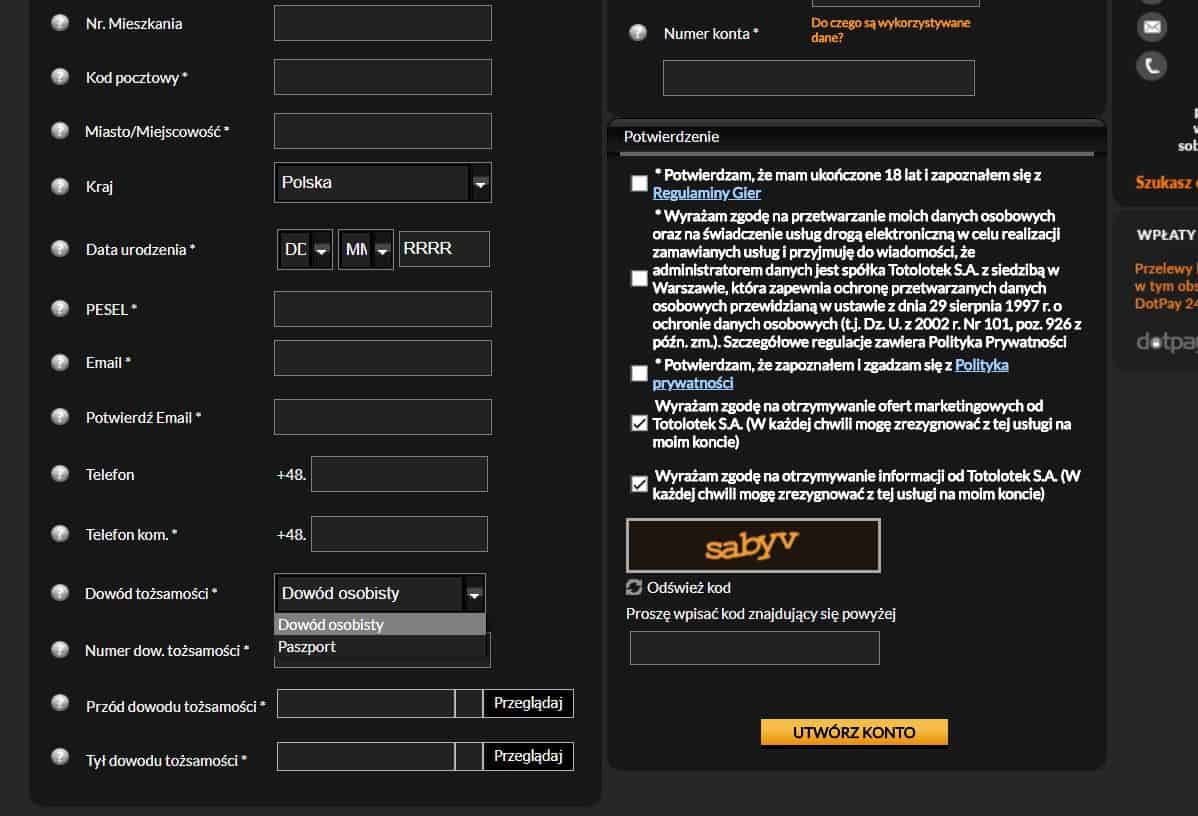
Task: Open the DD day dropdown
Action: [304, 249]
